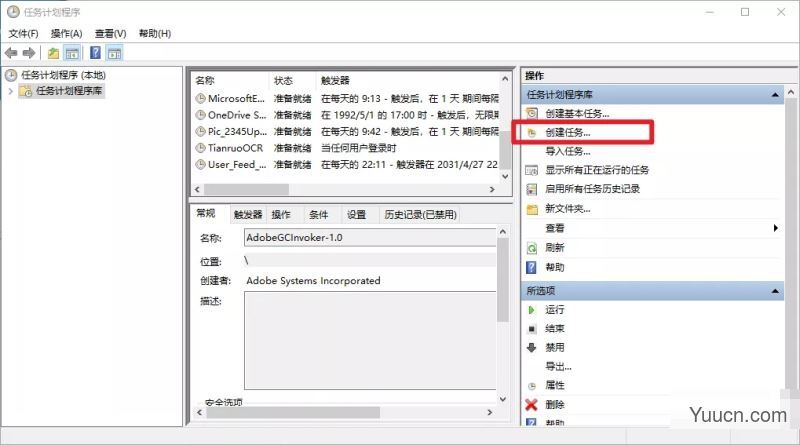This screenshot has height=445, width=800.
Task: Click the Up one level folder icon
Action: 53,53
